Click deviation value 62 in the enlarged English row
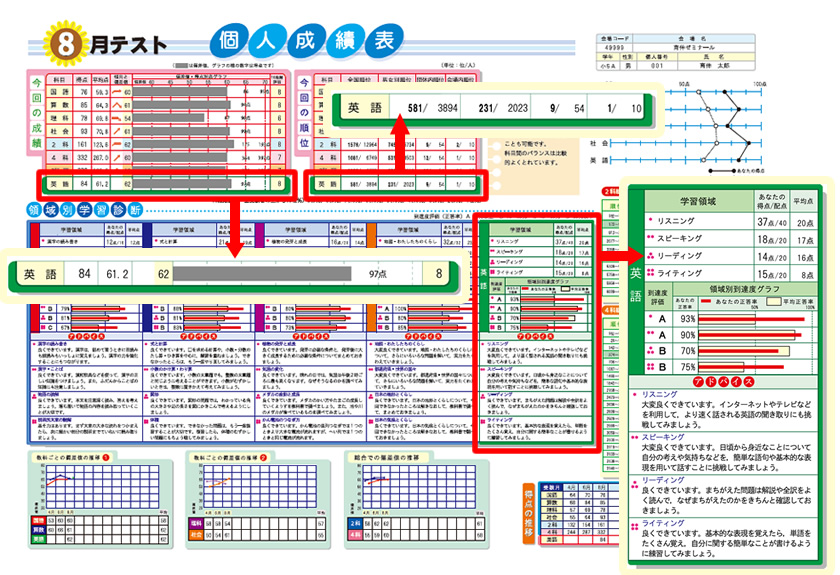Image resolution: width=840 pixels, height=575 pixels. (163, 274)
